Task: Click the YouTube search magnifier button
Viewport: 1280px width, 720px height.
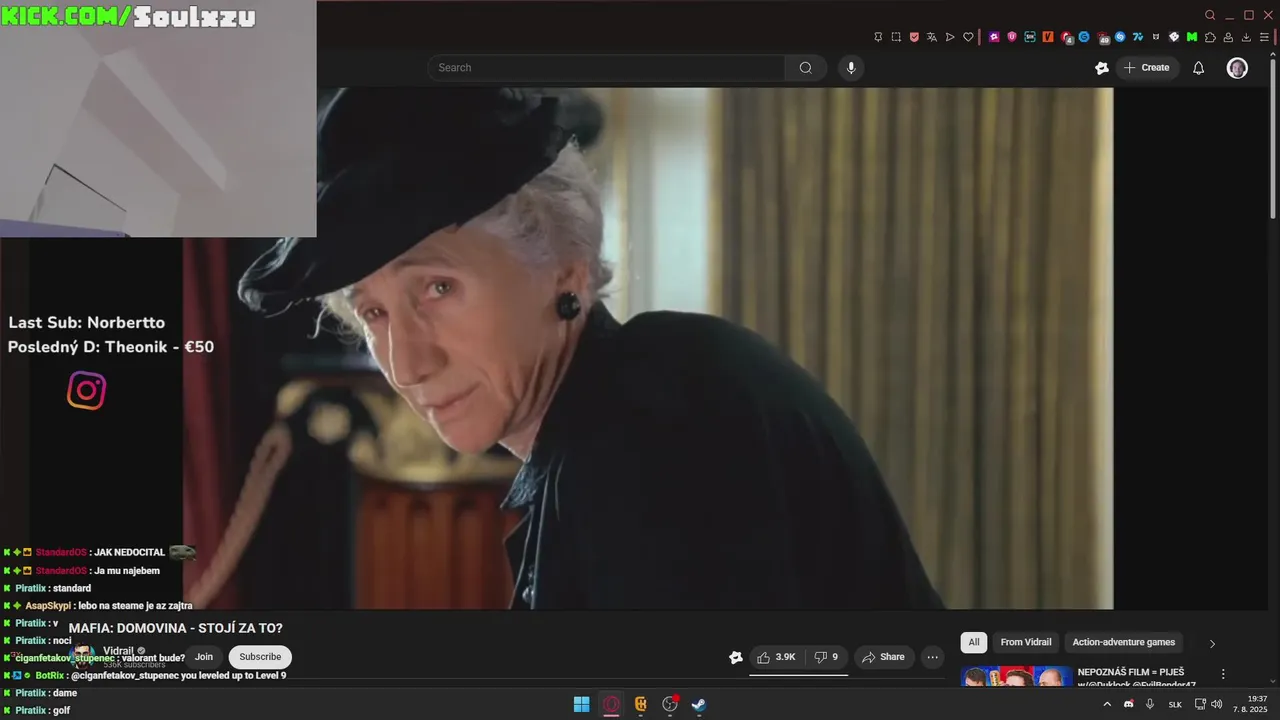Action: 805,68
